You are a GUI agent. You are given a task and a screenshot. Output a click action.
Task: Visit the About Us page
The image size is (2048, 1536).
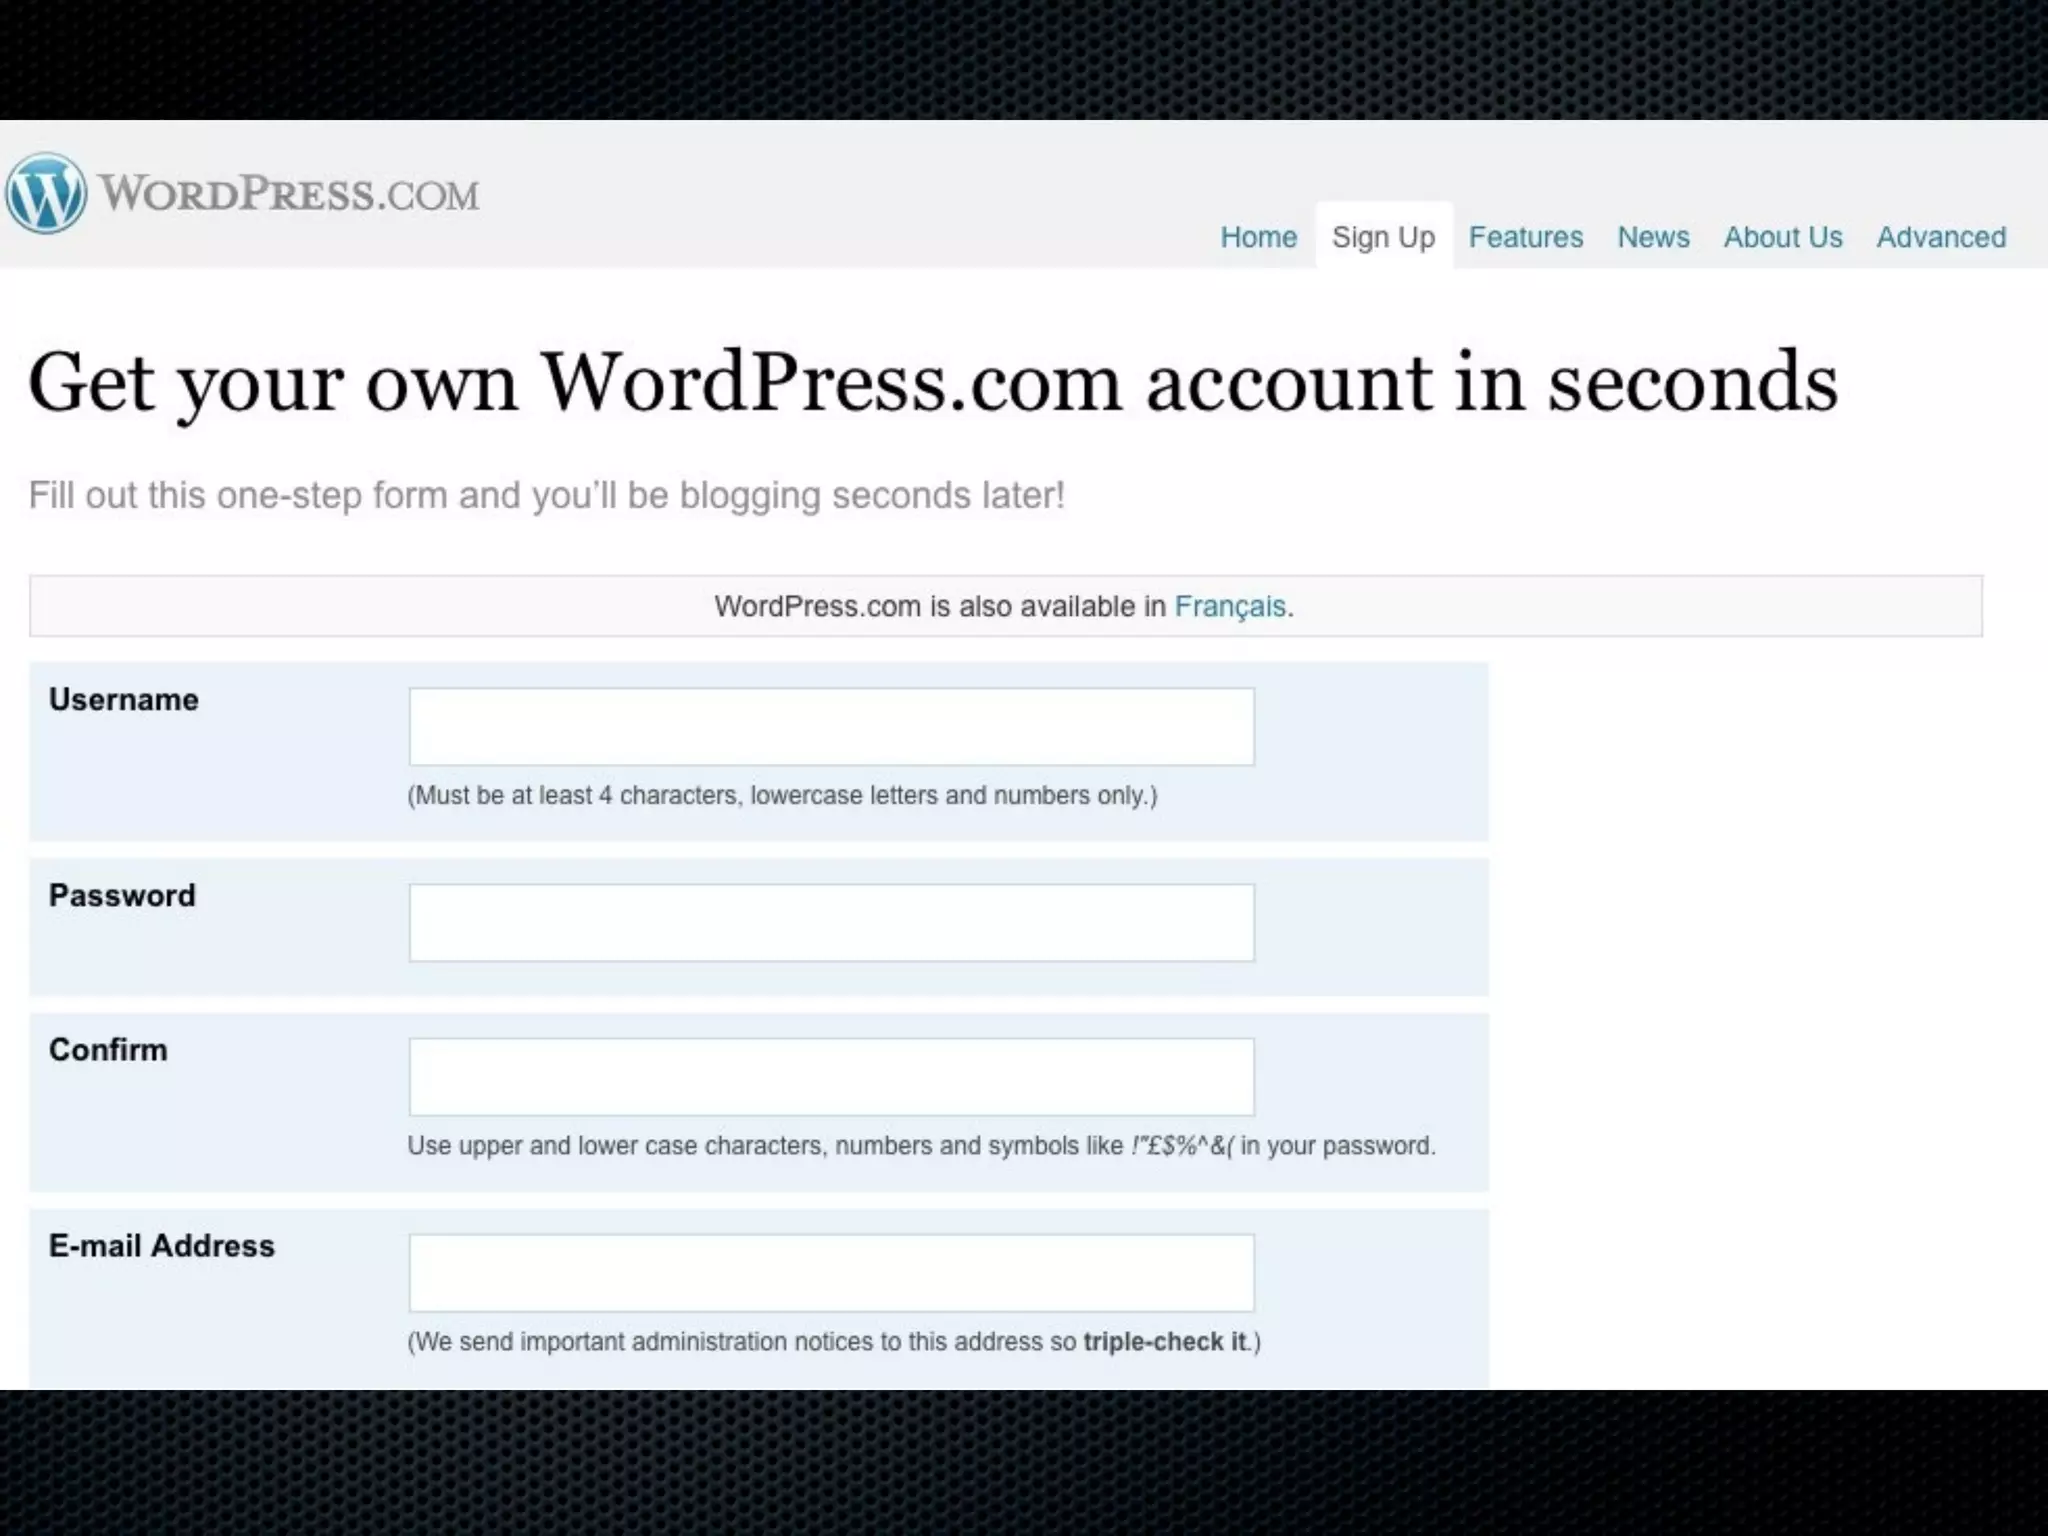click(x=1782, y=237)
